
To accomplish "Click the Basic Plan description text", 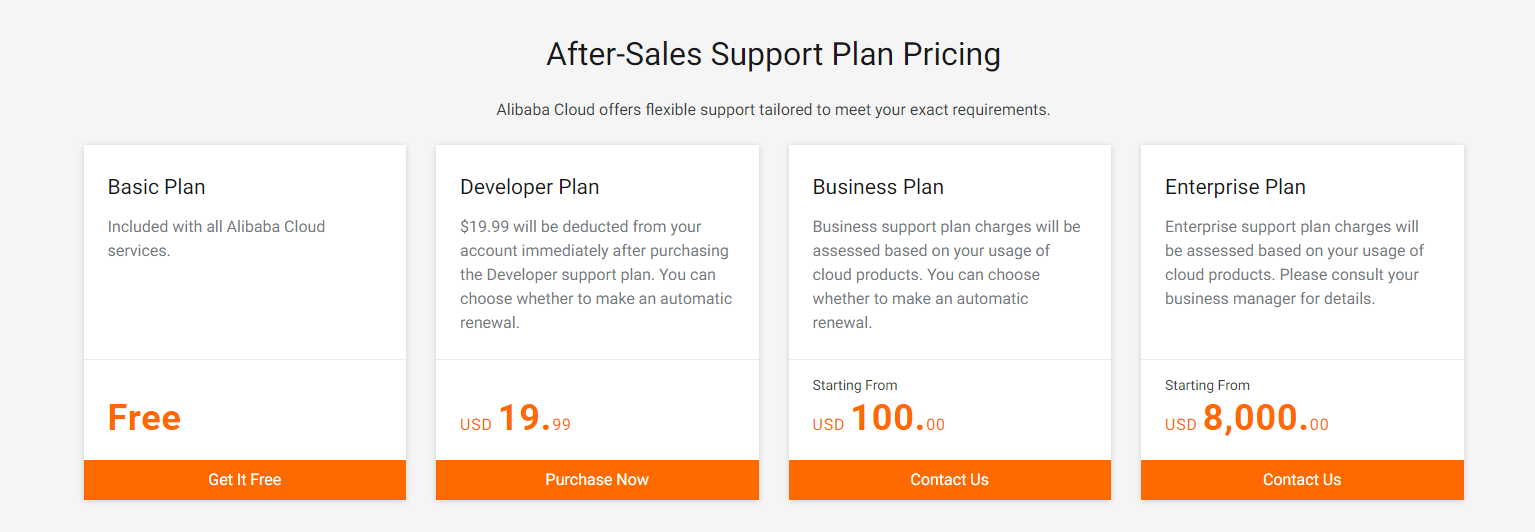I will [x=217, y=239].
